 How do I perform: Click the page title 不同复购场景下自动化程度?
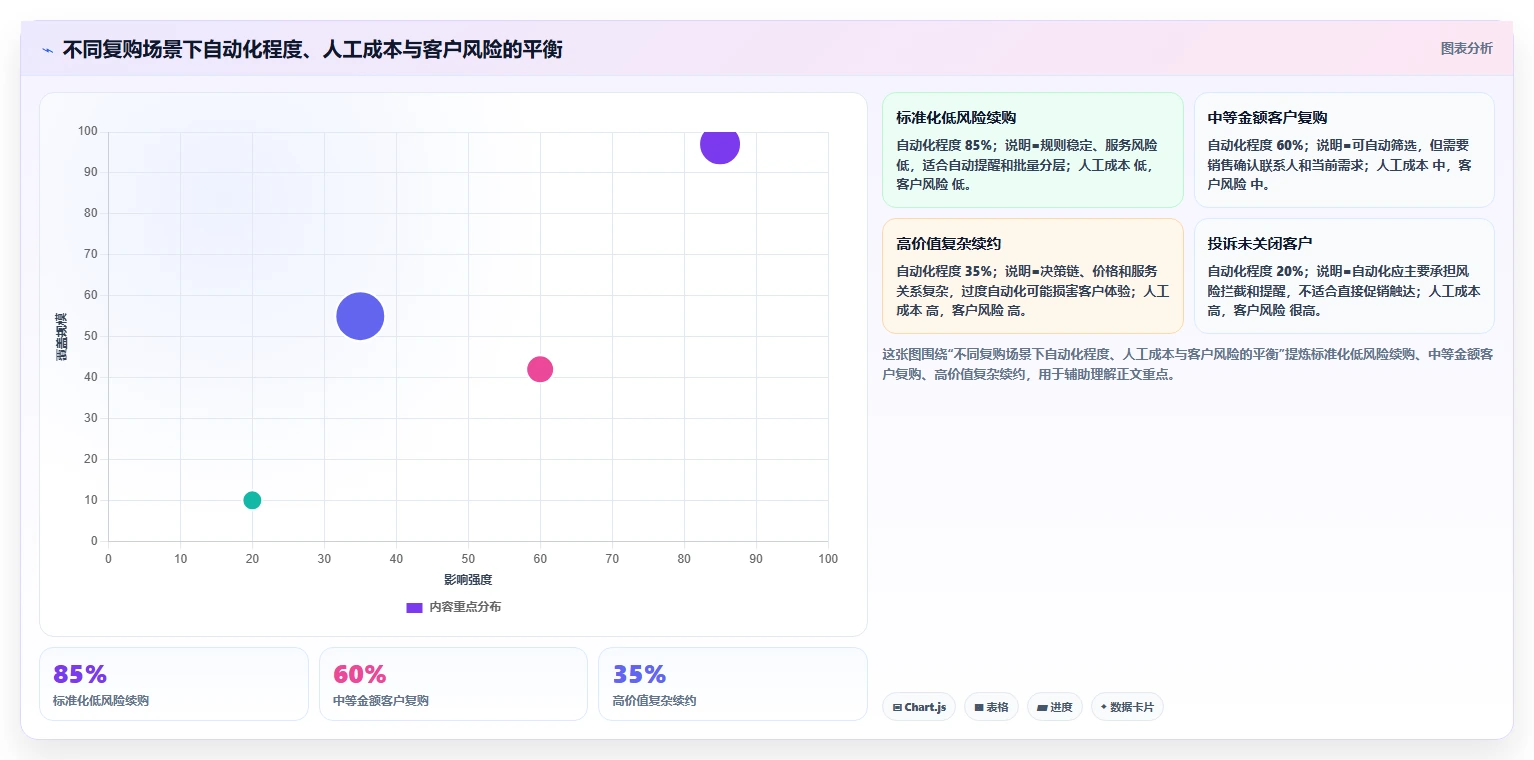click(x=312, y=50)
